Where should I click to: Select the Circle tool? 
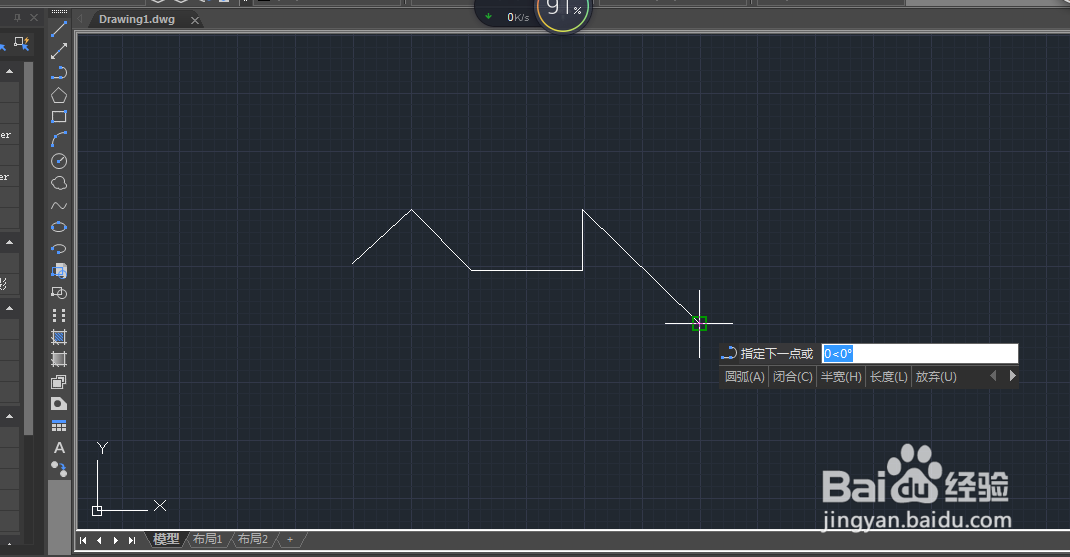point(59,161)
